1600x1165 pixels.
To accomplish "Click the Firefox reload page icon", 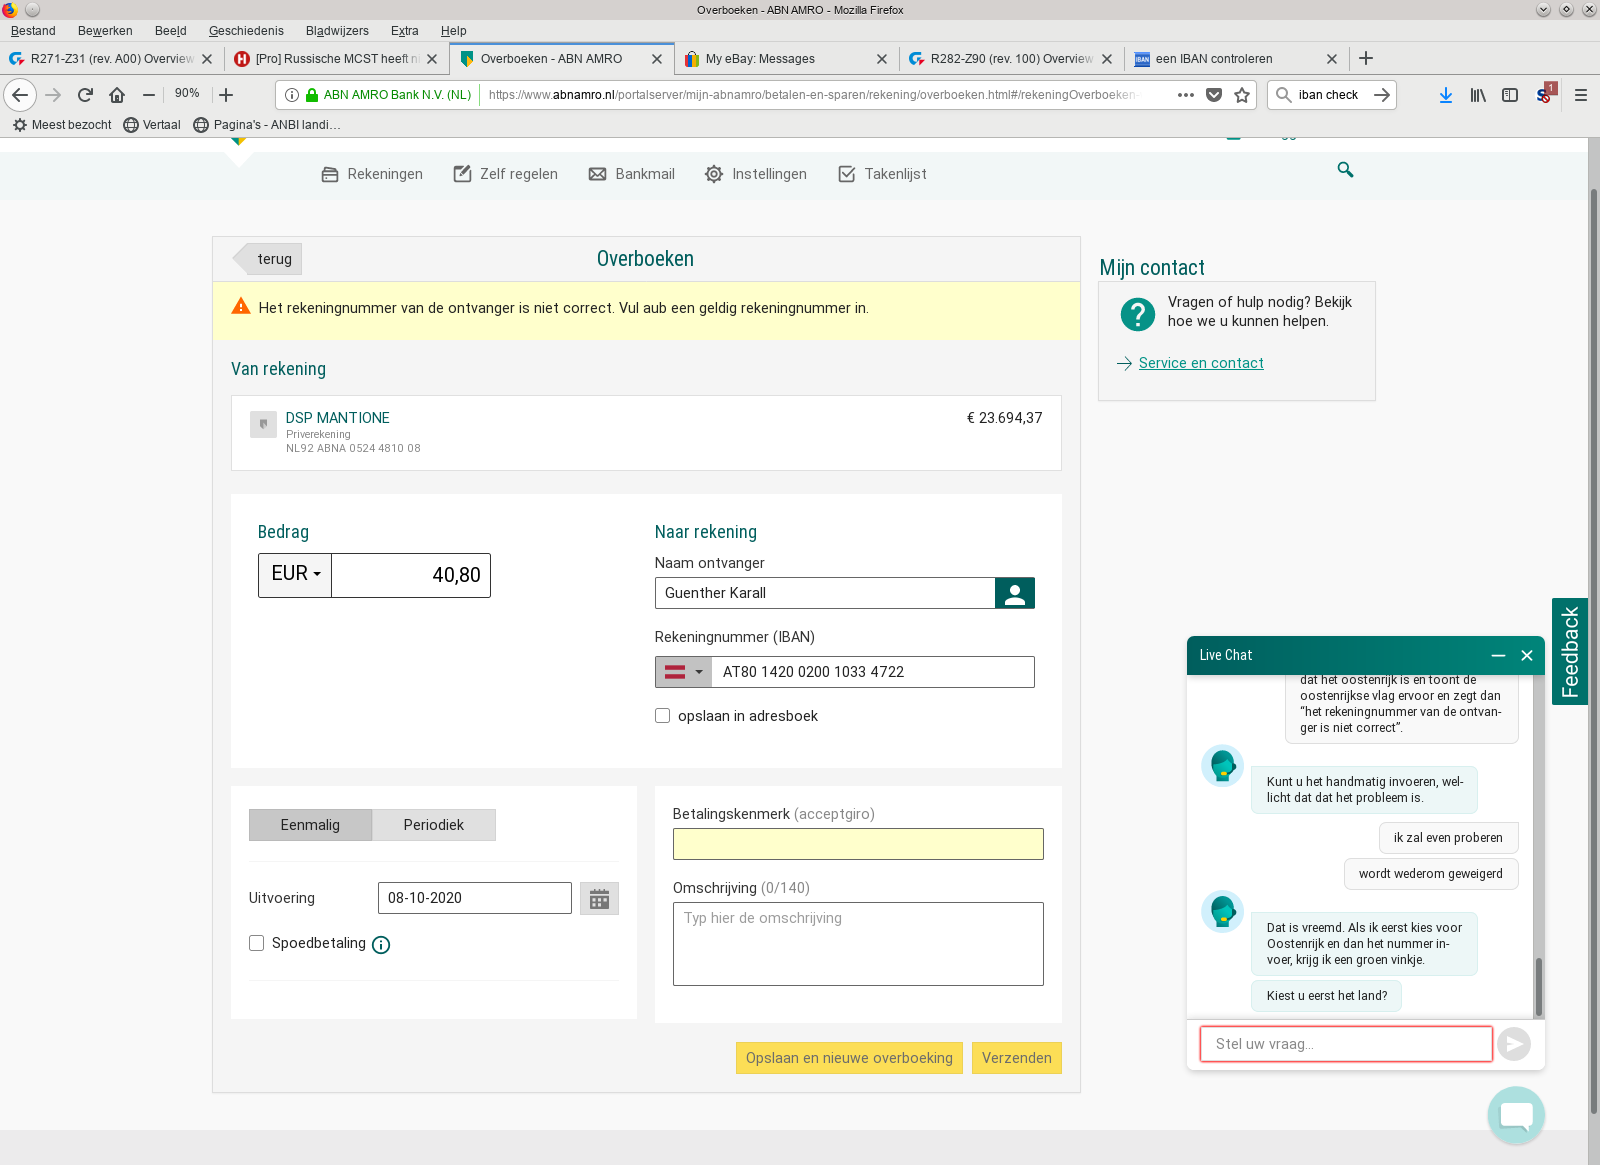I will click(85, 95).
